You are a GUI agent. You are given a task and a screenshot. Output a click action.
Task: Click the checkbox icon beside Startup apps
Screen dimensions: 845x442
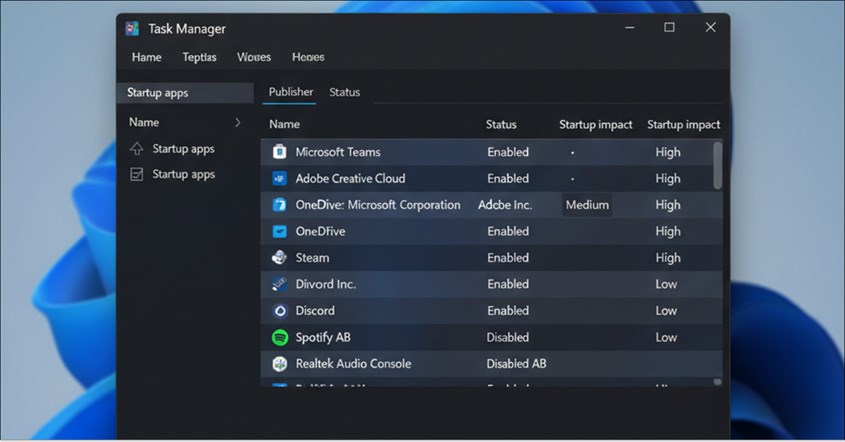click(137, 174)
